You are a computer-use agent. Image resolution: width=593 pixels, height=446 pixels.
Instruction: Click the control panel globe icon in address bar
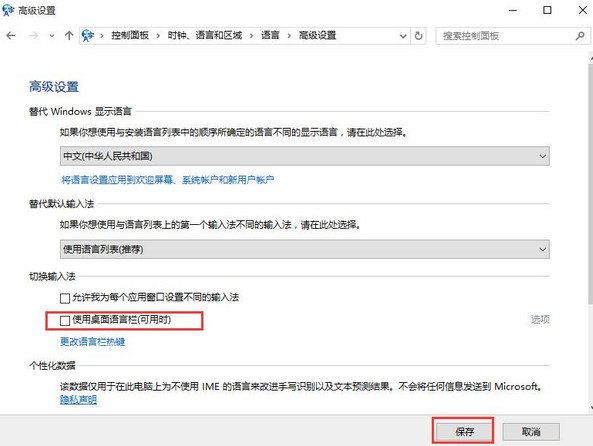click(88, 36)
